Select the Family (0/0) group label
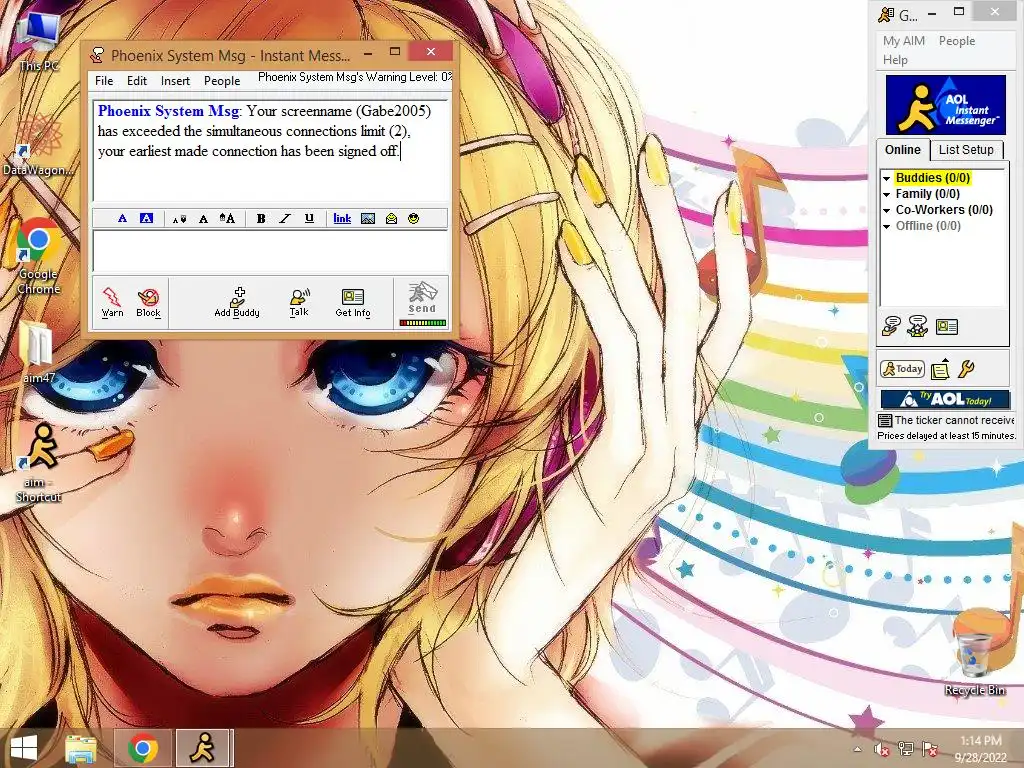 pyautogui.click(x=927, y=194)
